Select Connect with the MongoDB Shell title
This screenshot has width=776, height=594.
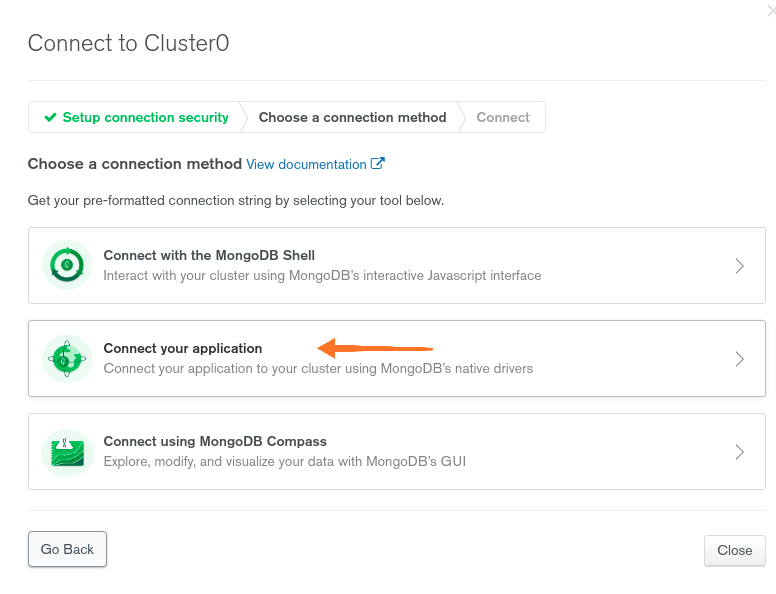click(x=209, y=255)
